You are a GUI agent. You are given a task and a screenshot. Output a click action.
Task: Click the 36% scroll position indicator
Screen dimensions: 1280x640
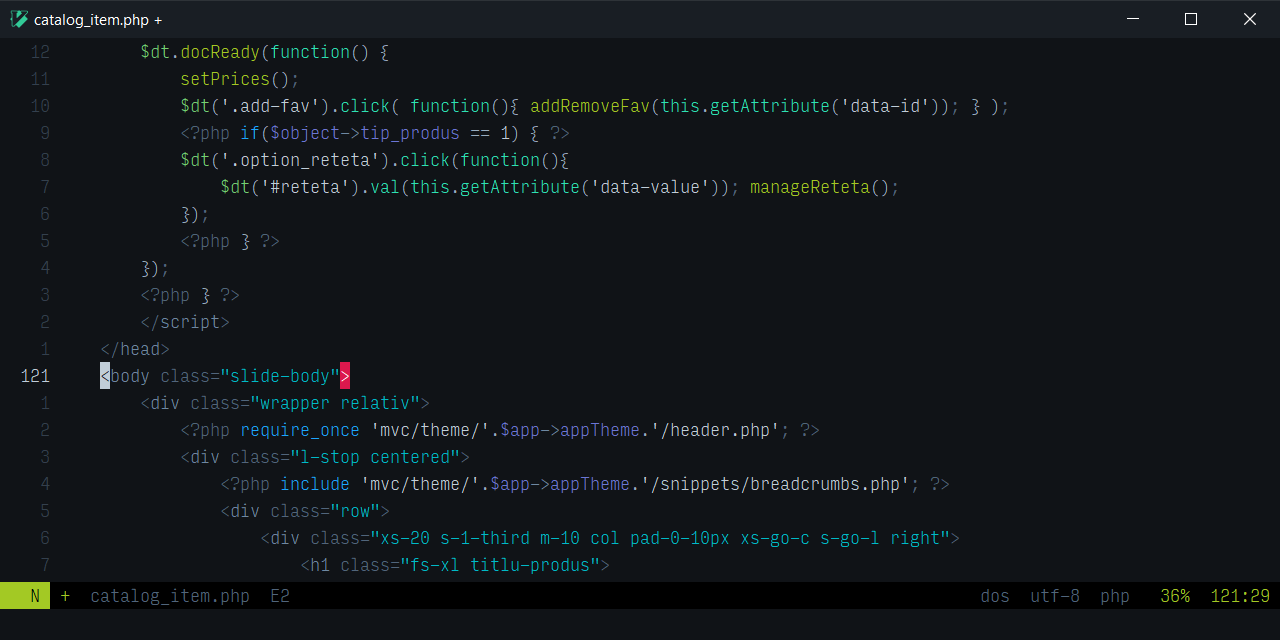(1175, 596)
